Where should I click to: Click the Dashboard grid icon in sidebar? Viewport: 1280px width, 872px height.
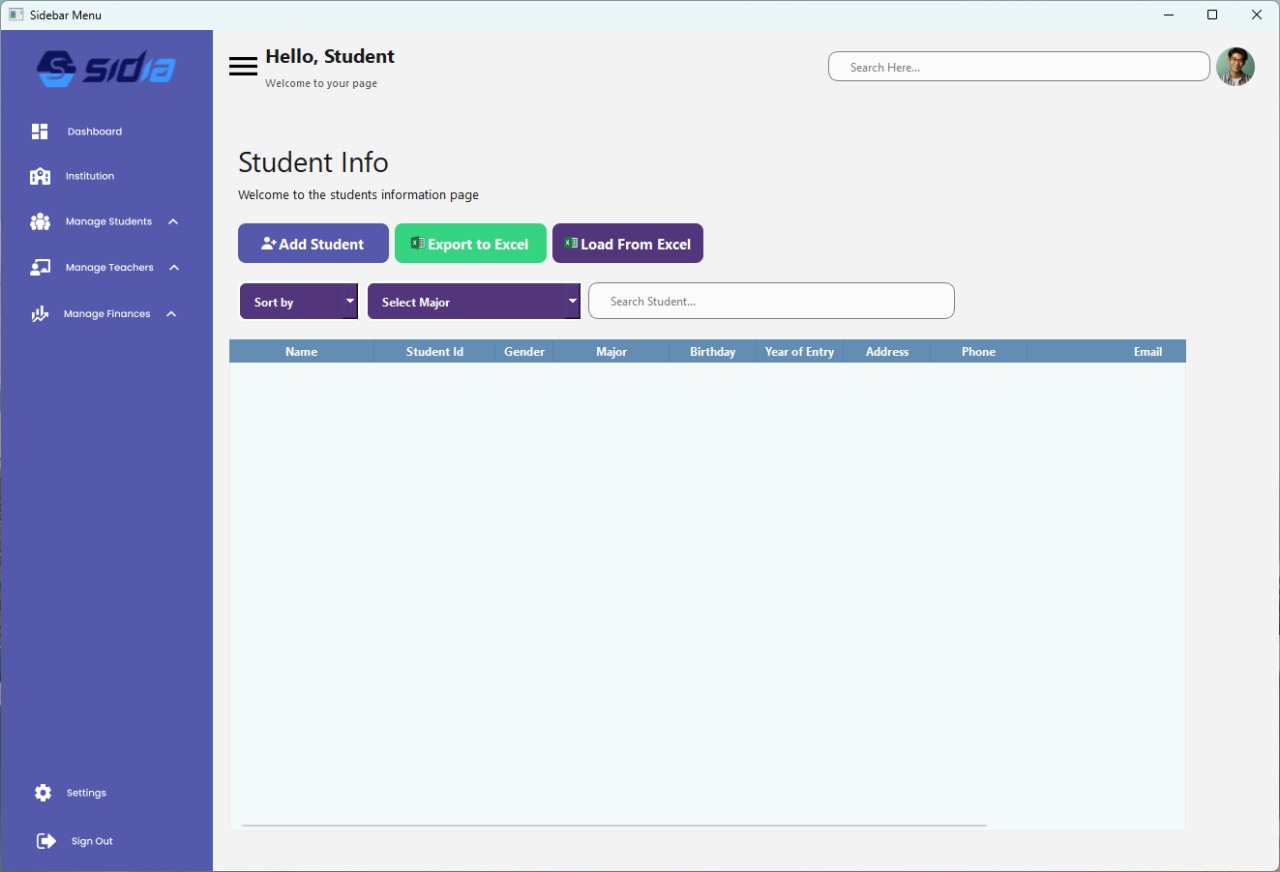point(40,131)
